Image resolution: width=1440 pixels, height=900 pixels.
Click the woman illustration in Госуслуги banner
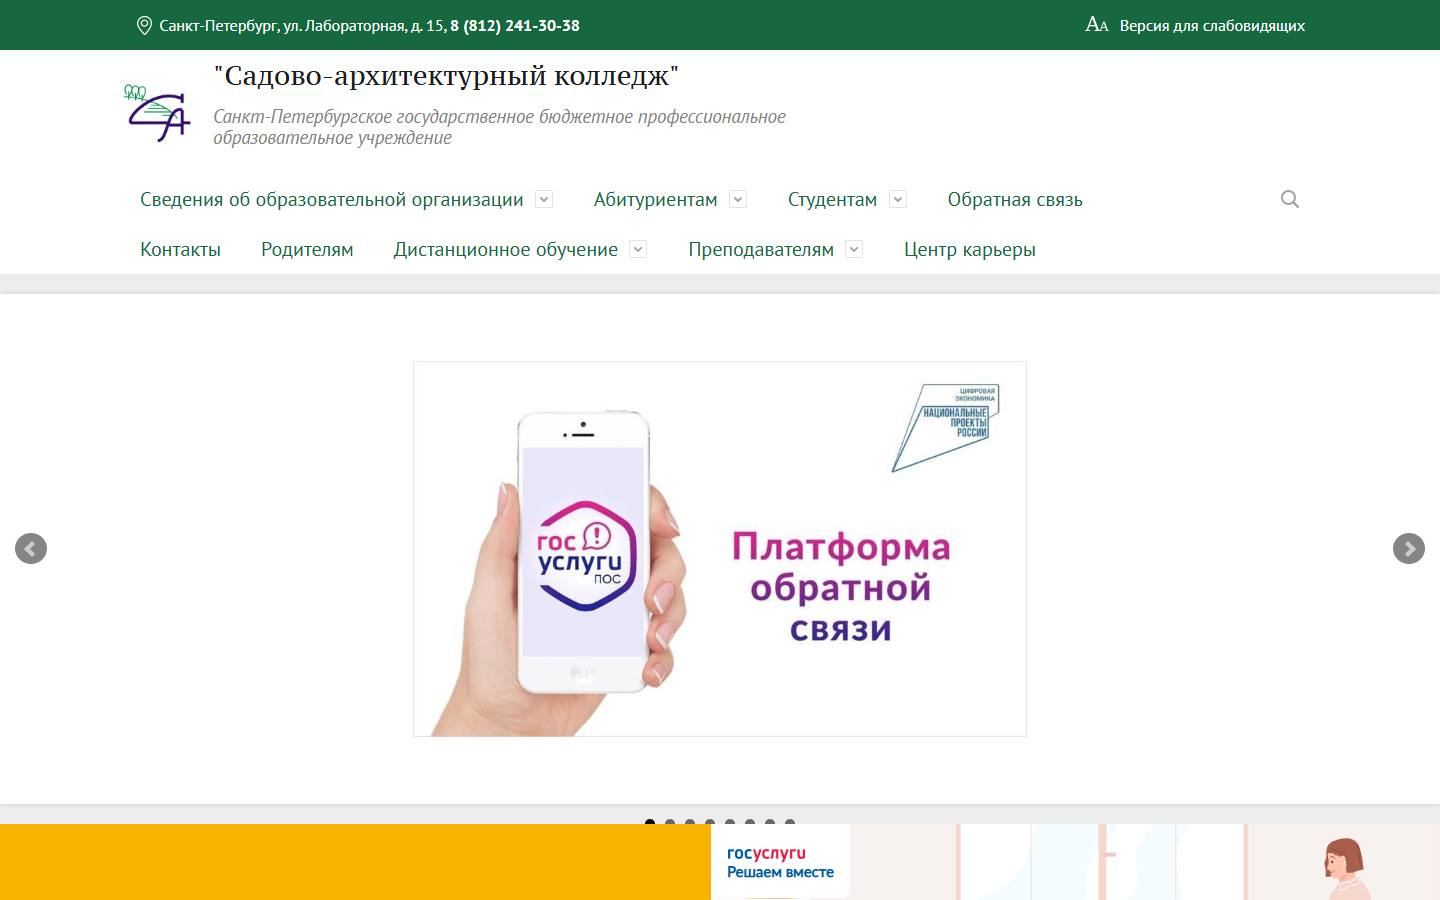(1344, 868)
